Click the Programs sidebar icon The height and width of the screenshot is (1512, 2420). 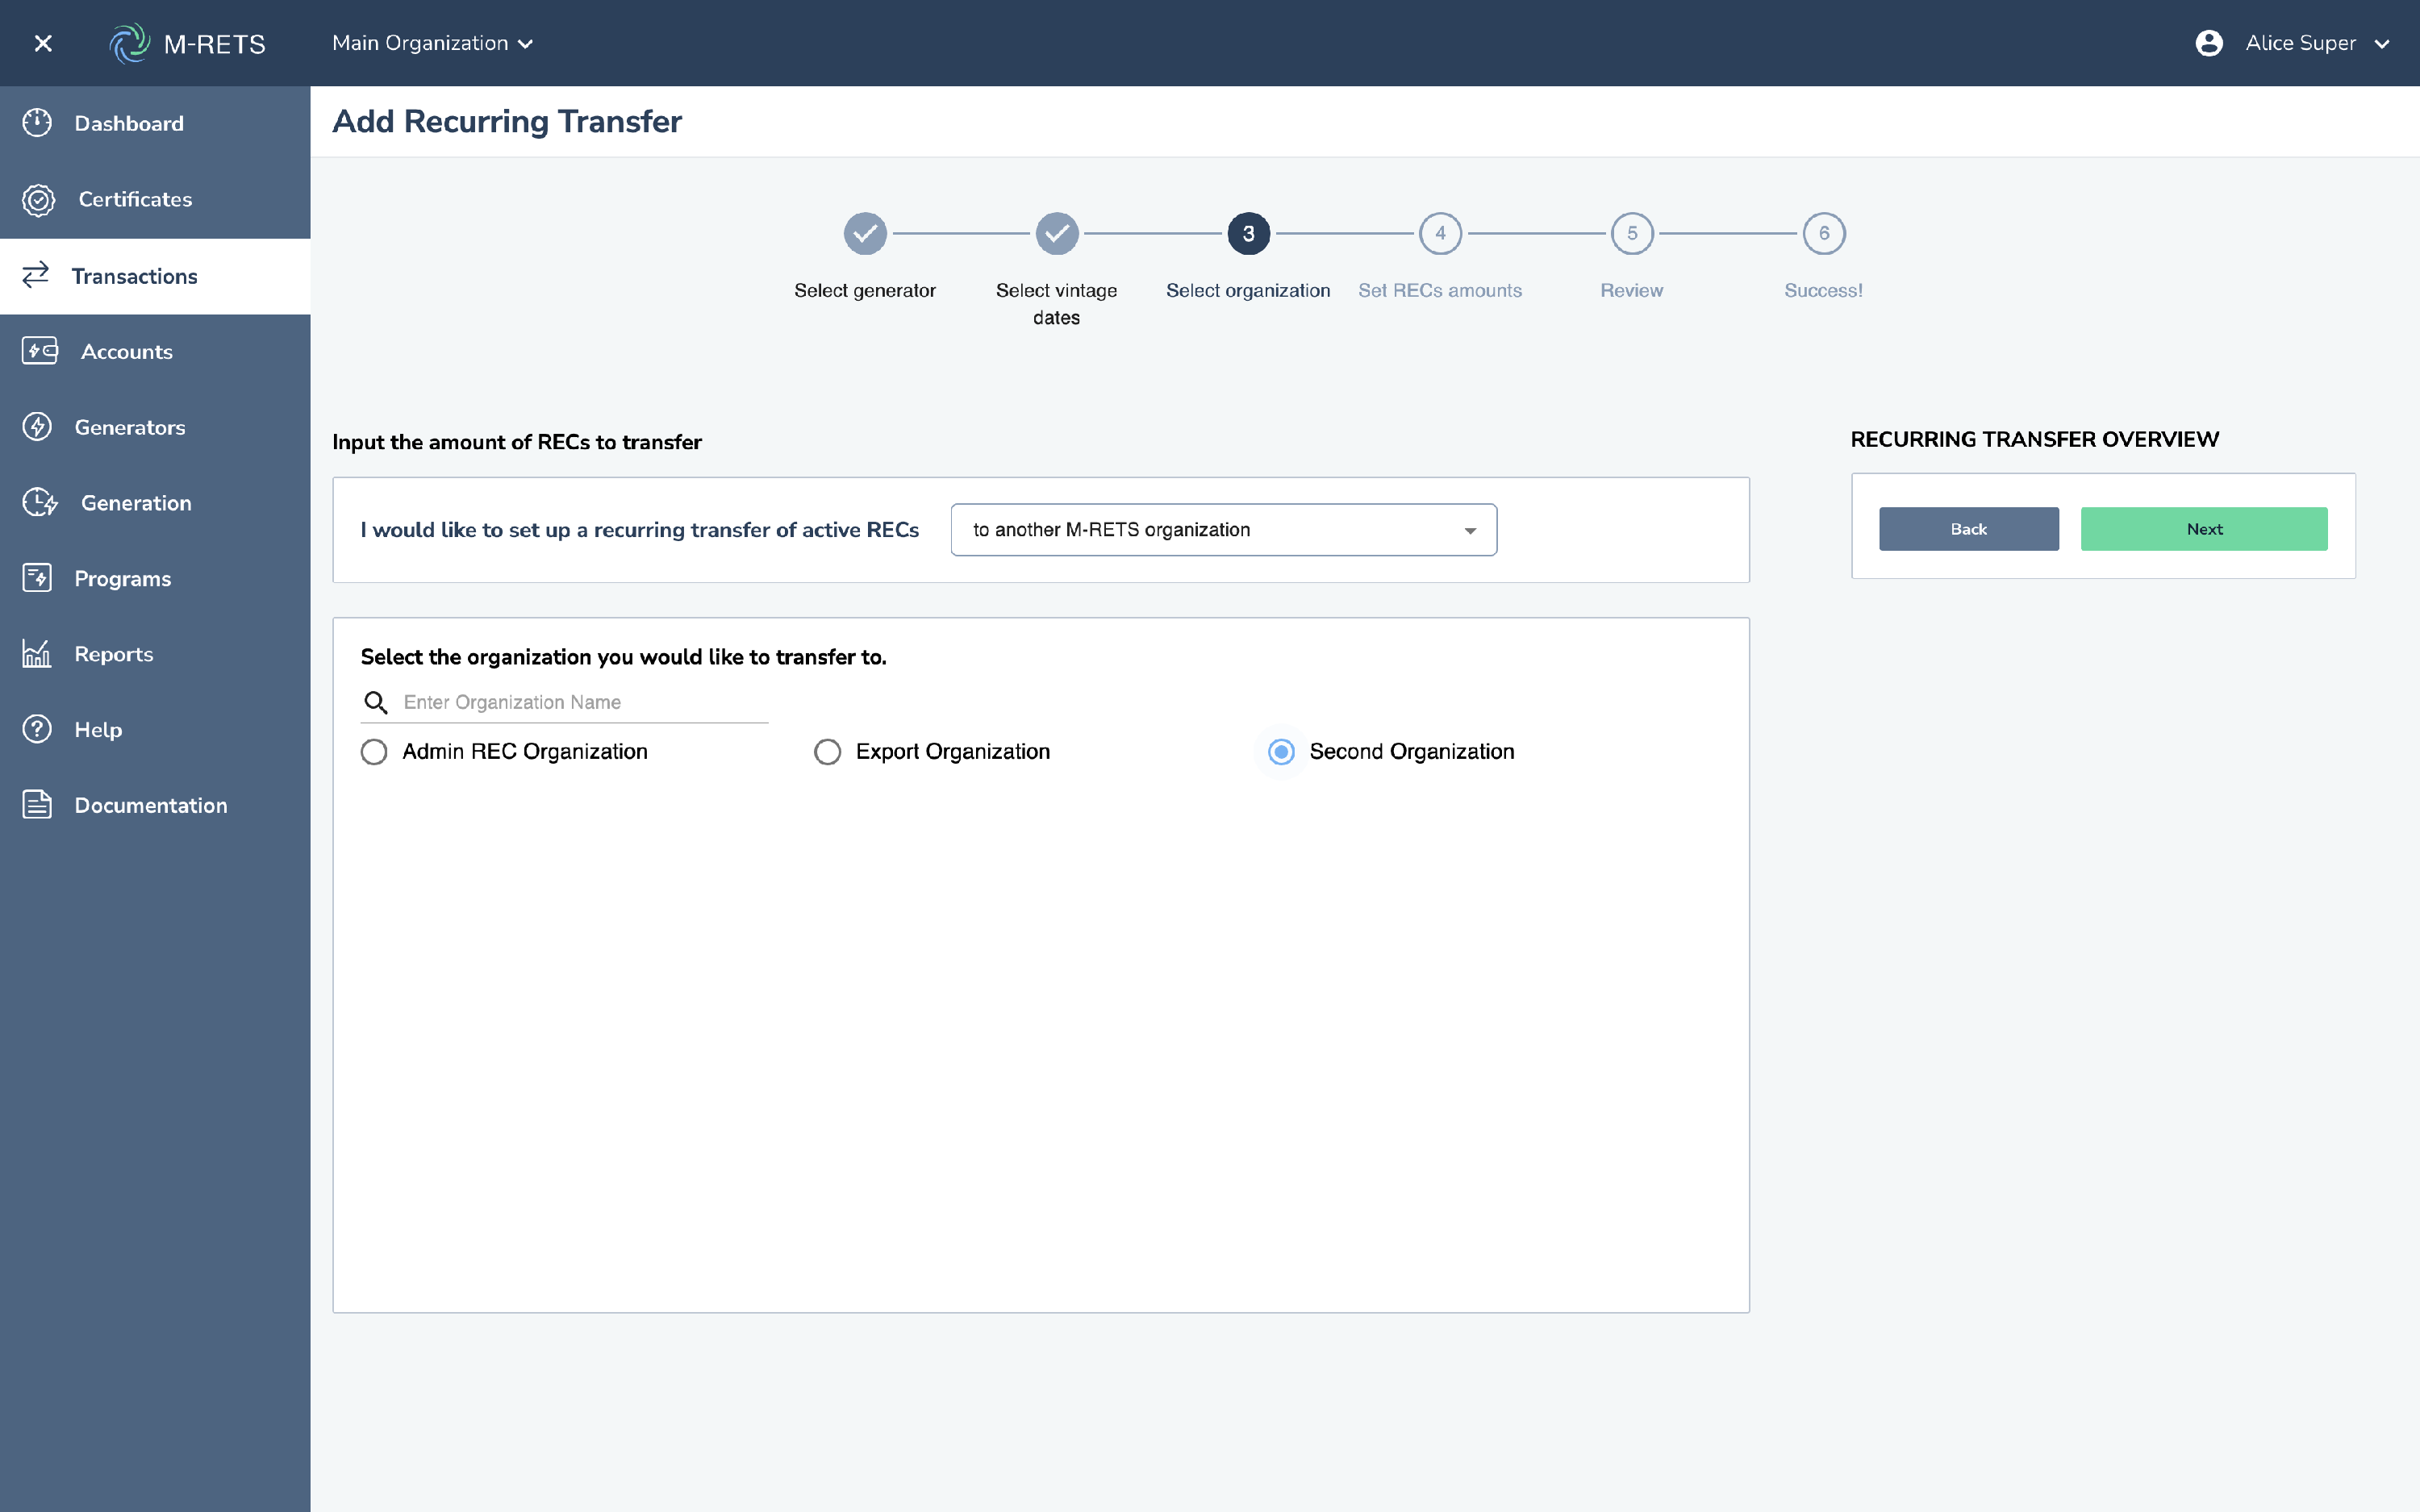(x=37, y=578)
